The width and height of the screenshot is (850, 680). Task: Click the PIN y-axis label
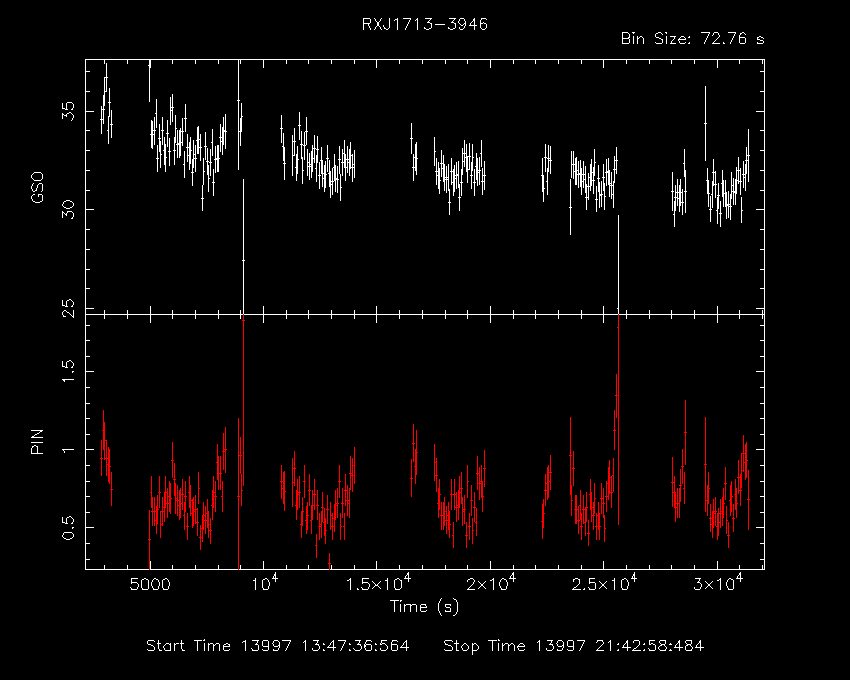(37, 441)
